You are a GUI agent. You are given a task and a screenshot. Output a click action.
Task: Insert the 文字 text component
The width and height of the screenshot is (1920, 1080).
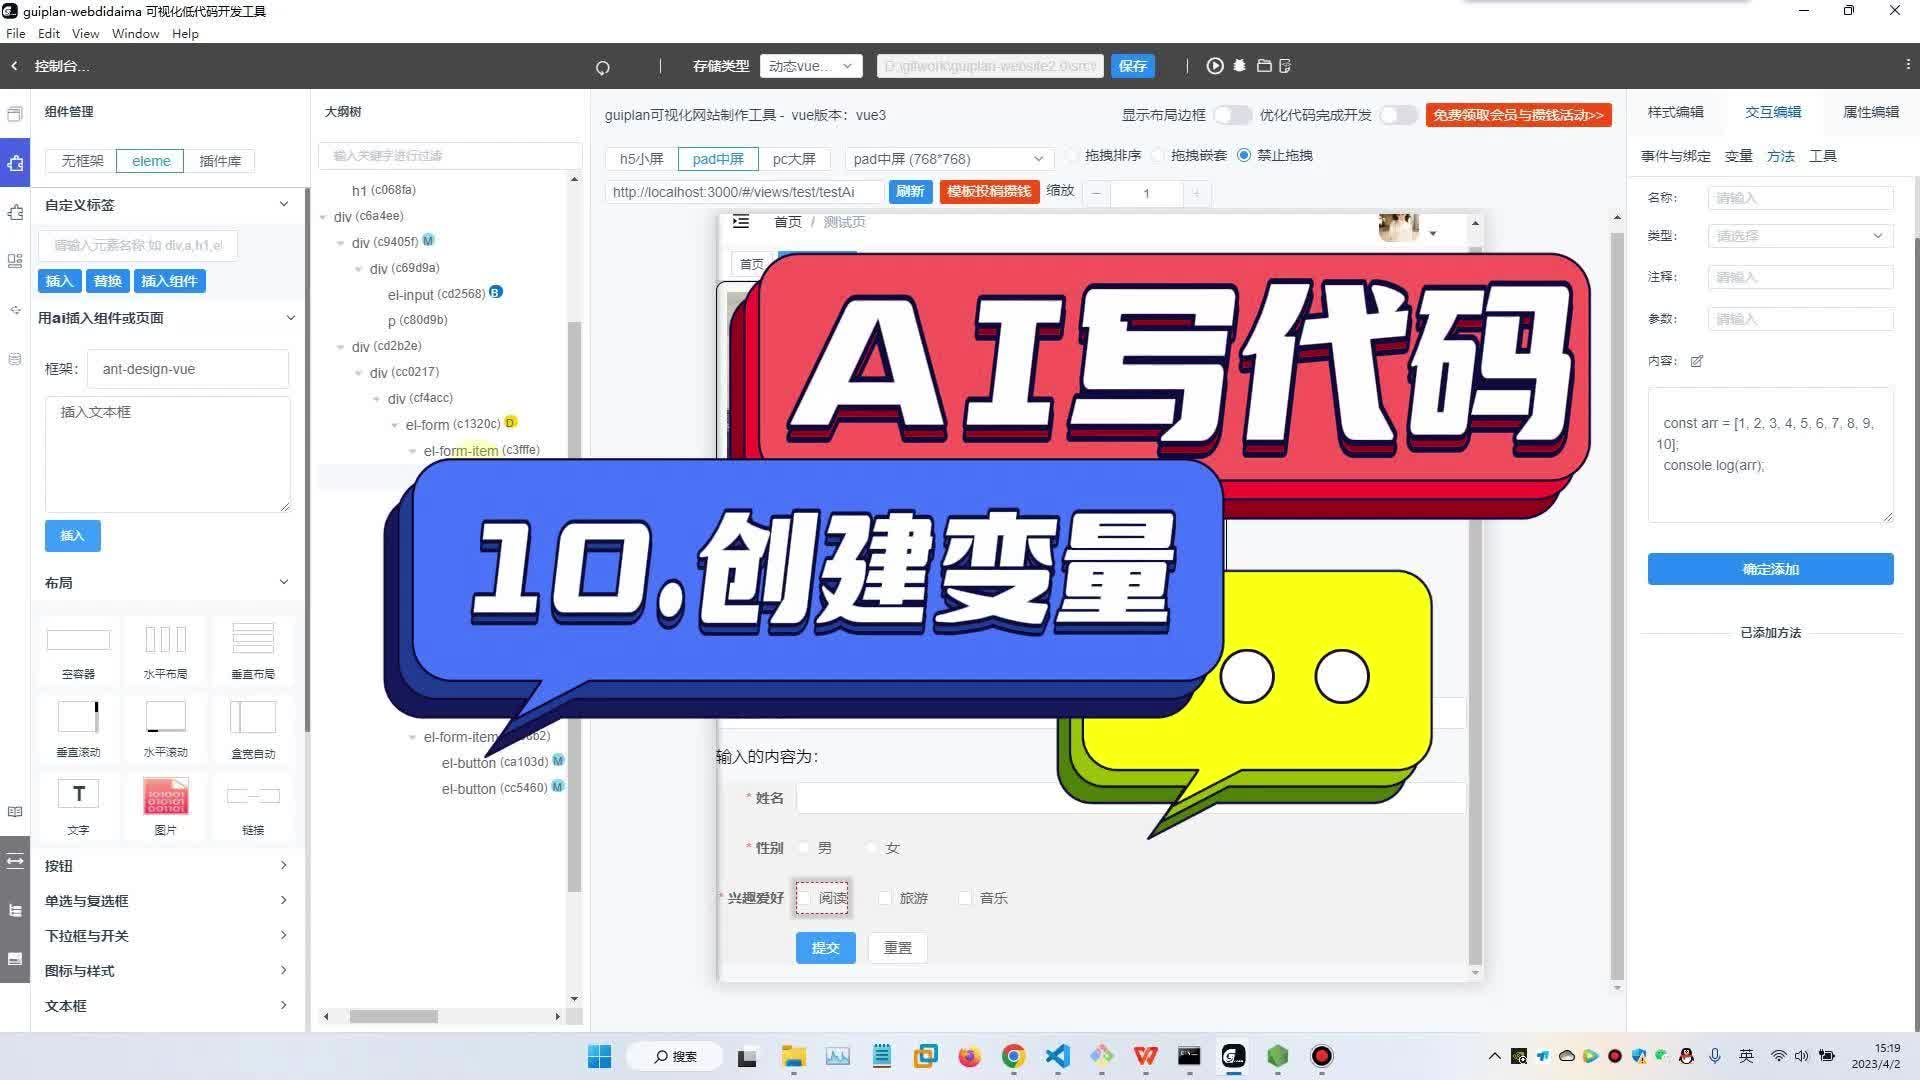click(78, 807)
